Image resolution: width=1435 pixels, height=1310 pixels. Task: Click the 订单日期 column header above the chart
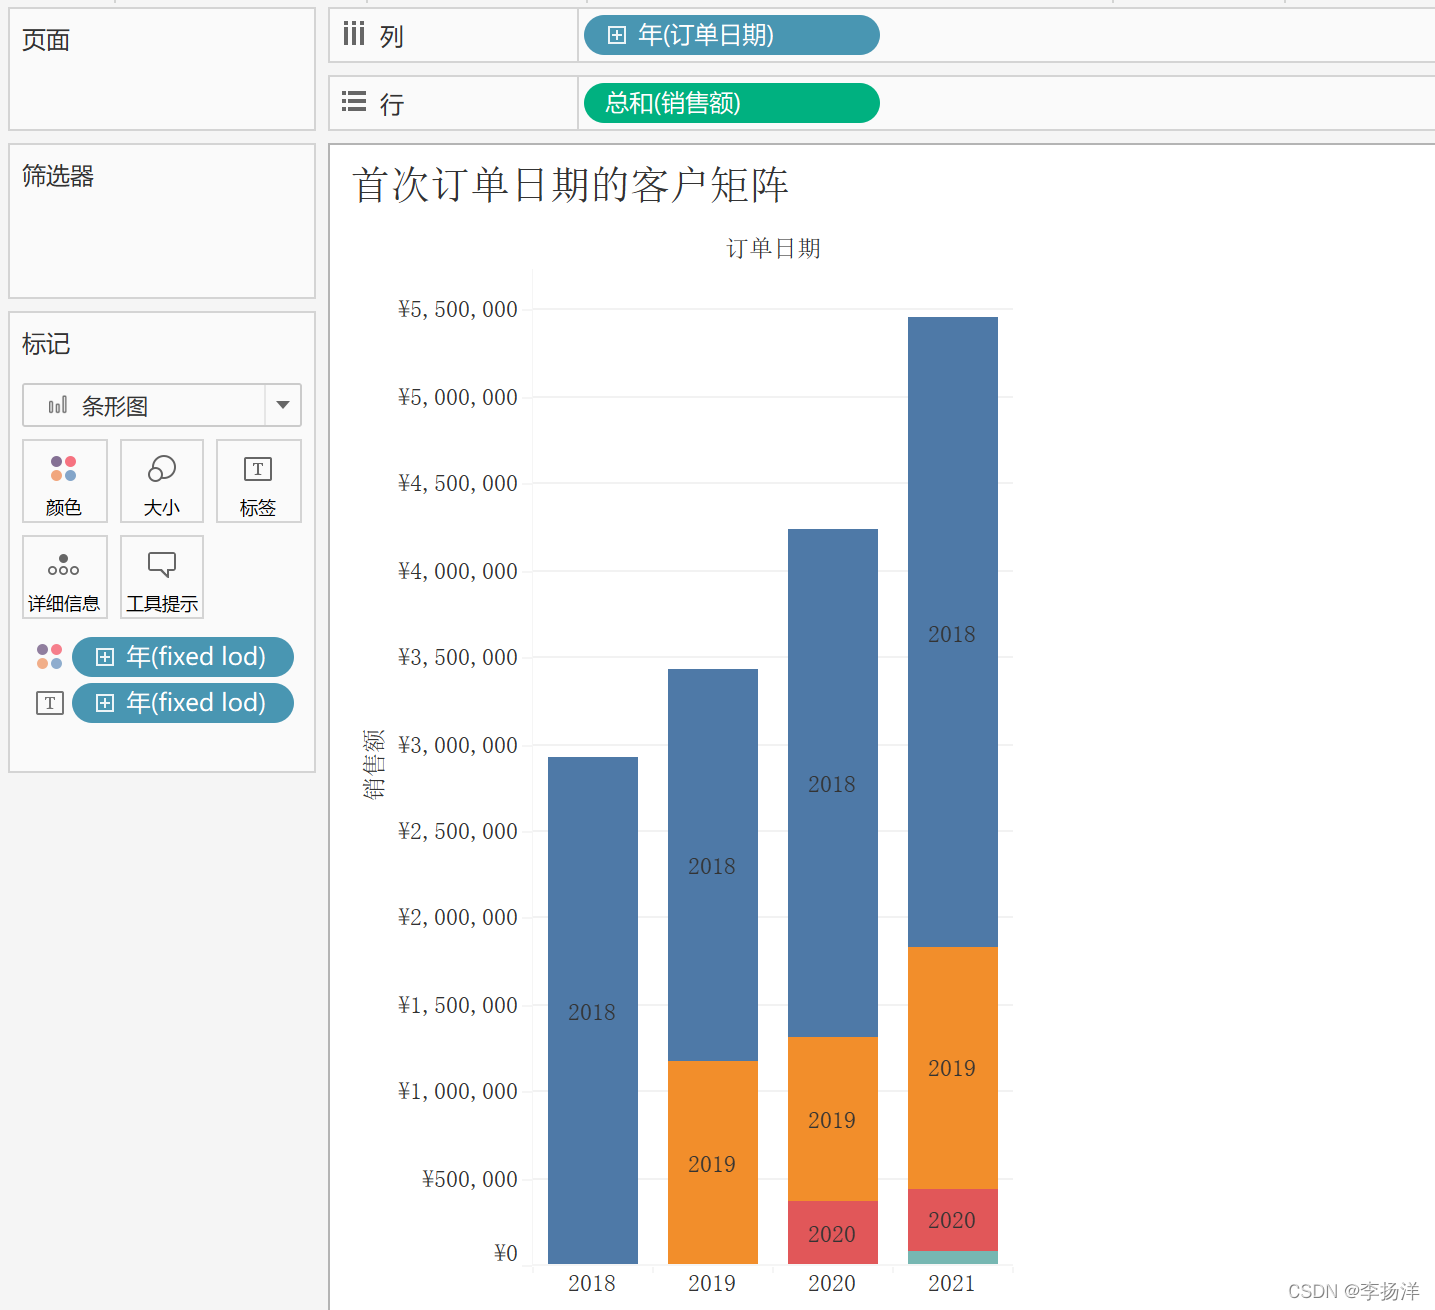pos(773,248)
